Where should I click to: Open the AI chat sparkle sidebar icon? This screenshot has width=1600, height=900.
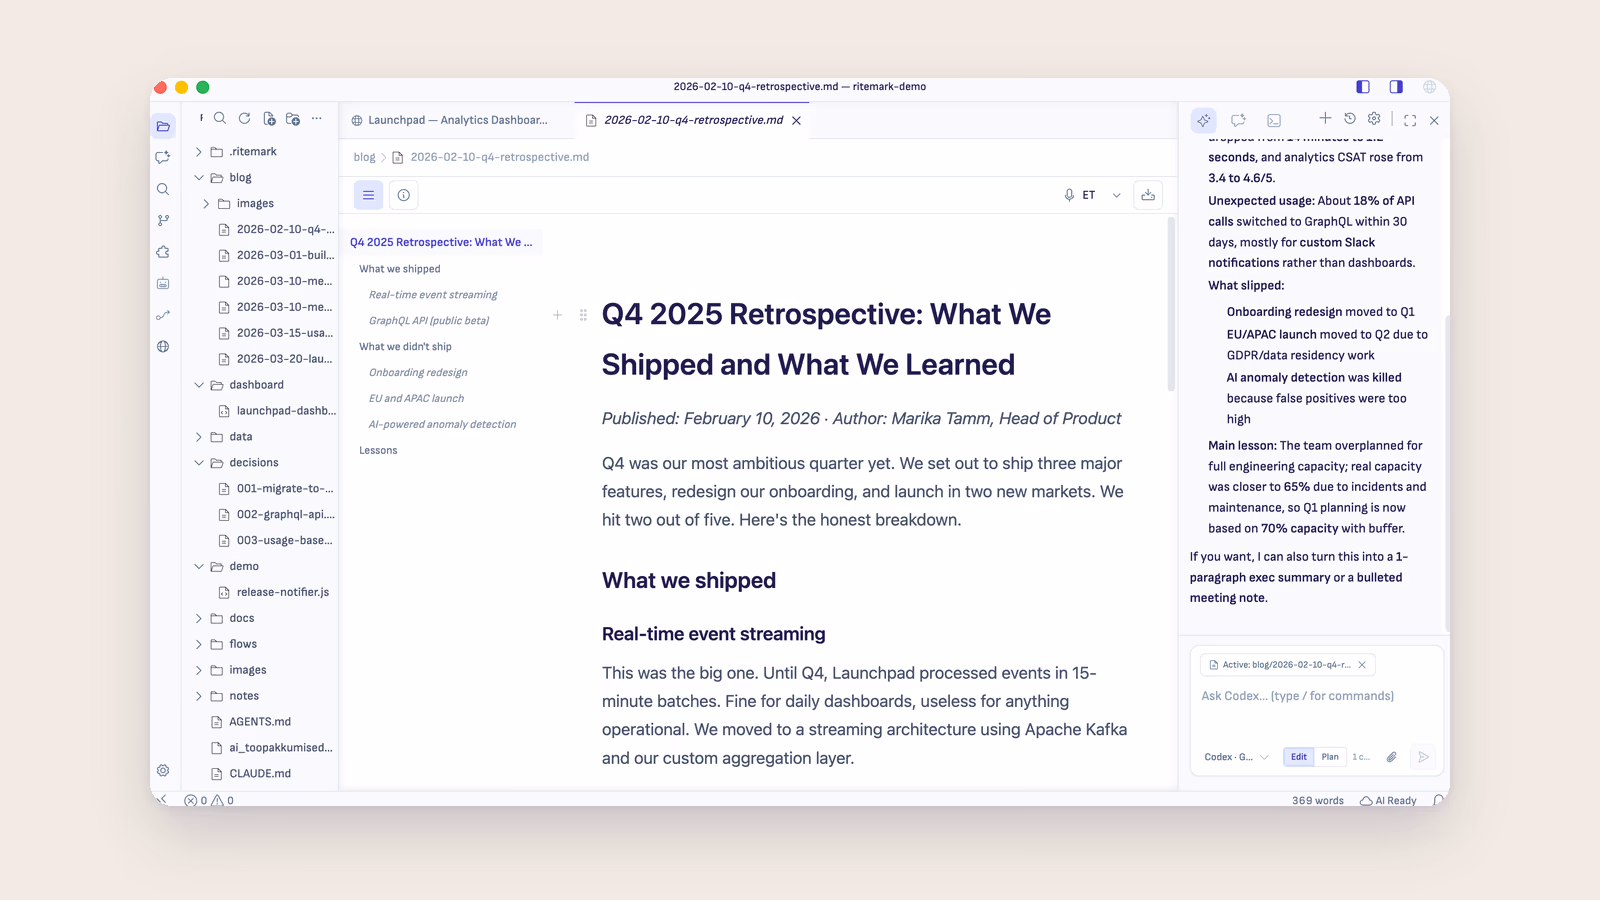pyautogui.click(x=163, y=157)
